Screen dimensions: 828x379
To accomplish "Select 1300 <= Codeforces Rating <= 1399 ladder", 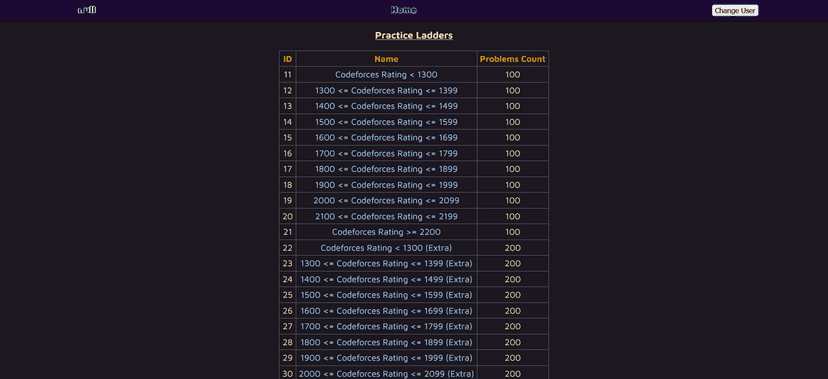I will [x=386, y=91].
